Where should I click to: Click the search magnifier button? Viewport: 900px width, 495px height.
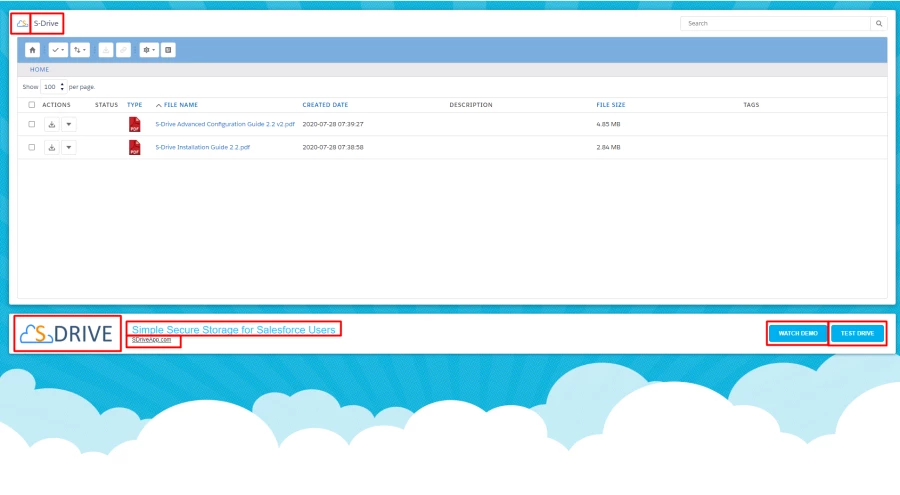pos(879,23)
